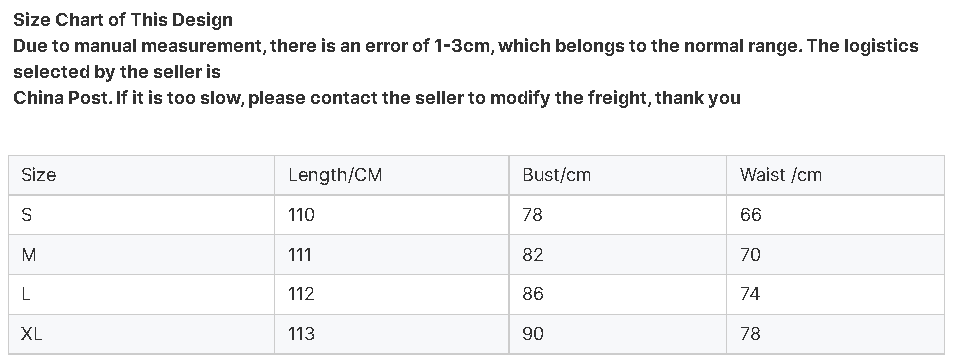The image size is (954, 360).
Task: Click the Size Chart of This Design heading
Action: pos(123,20)
